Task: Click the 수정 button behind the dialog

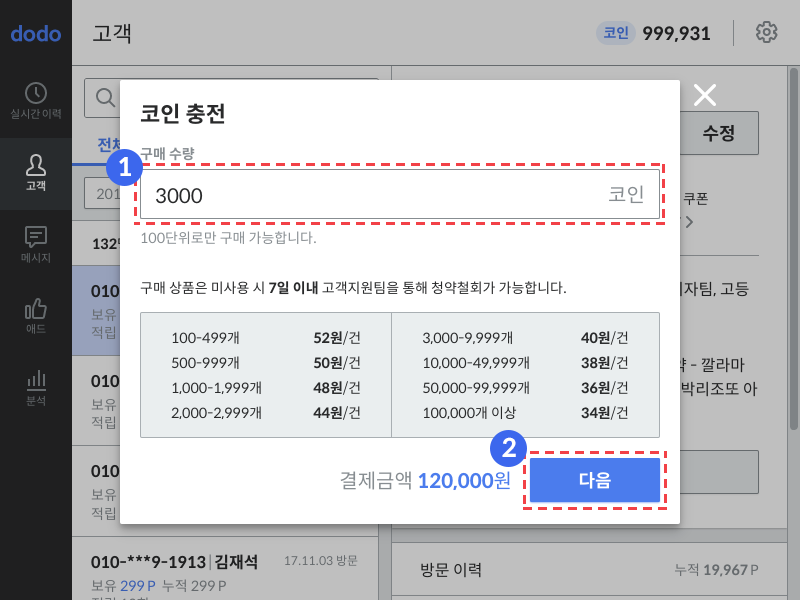Action: (719, 133)
